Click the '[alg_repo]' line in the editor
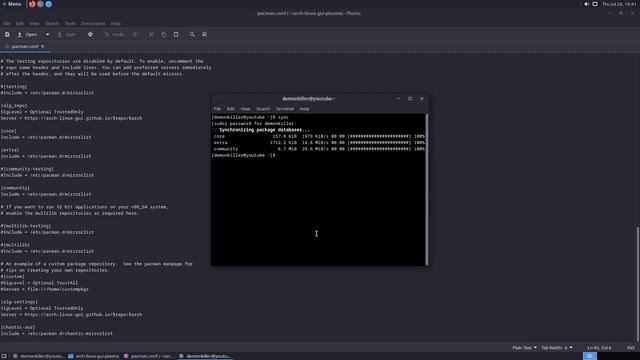640x360 pixels. pos(14,105)
